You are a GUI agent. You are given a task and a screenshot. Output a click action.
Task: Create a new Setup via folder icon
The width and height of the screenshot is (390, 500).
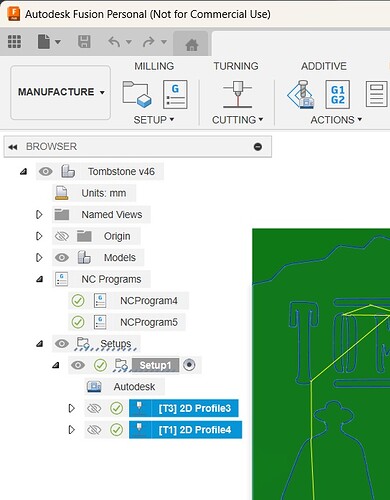tap(137, 94)
